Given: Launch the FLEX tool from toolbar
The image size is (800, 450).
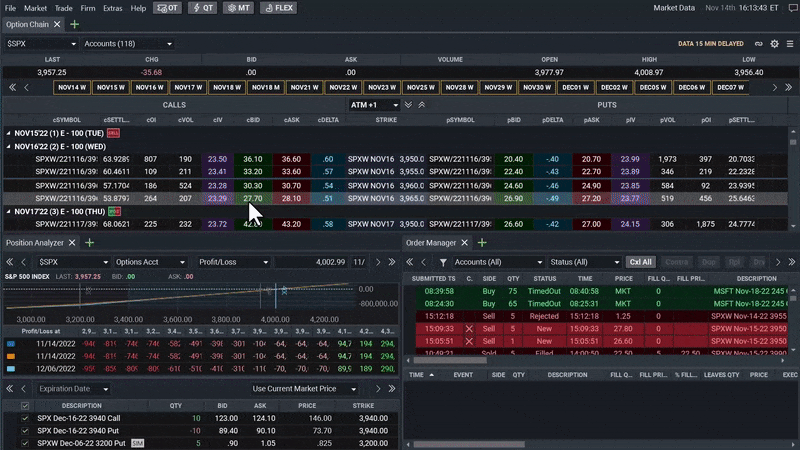Looking at the screenshot, I should pos(278,7).
